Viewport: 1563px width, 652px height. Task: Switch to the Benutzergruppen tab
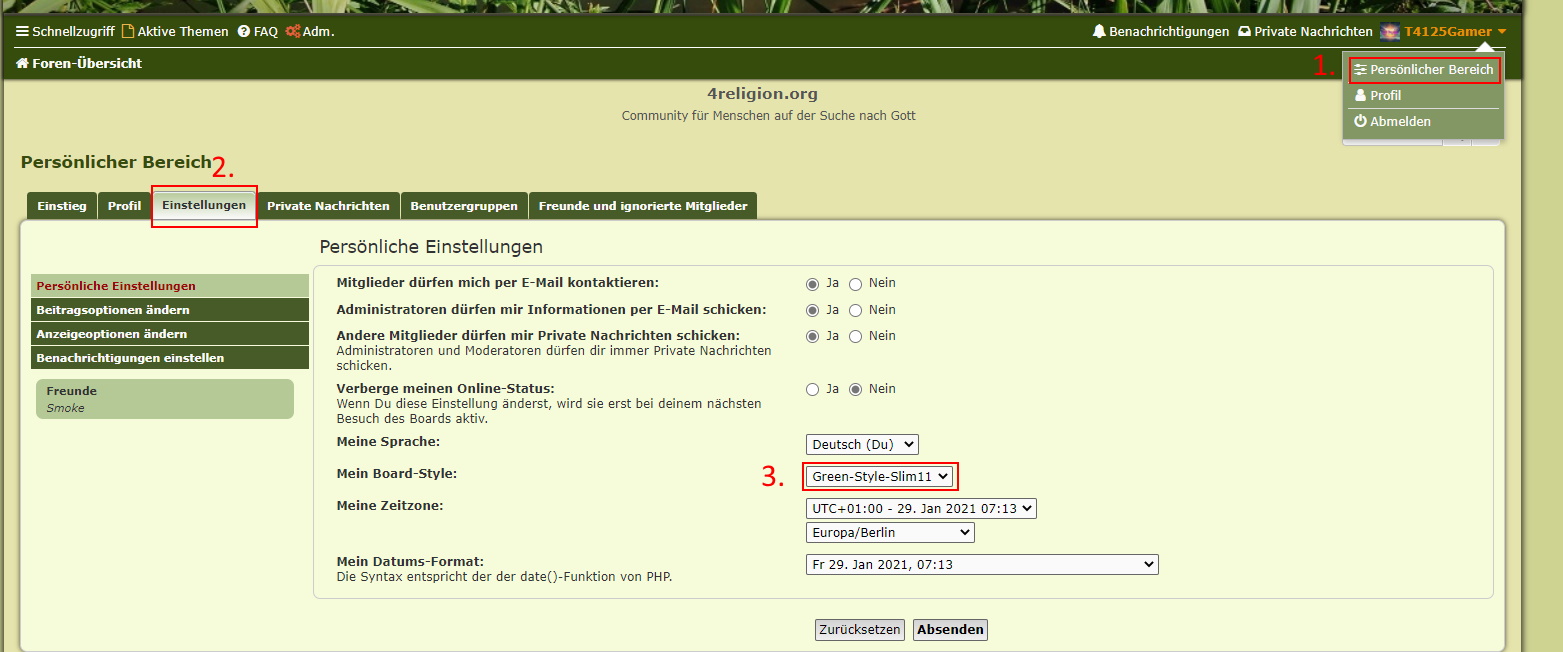click(x=464, y=206)
